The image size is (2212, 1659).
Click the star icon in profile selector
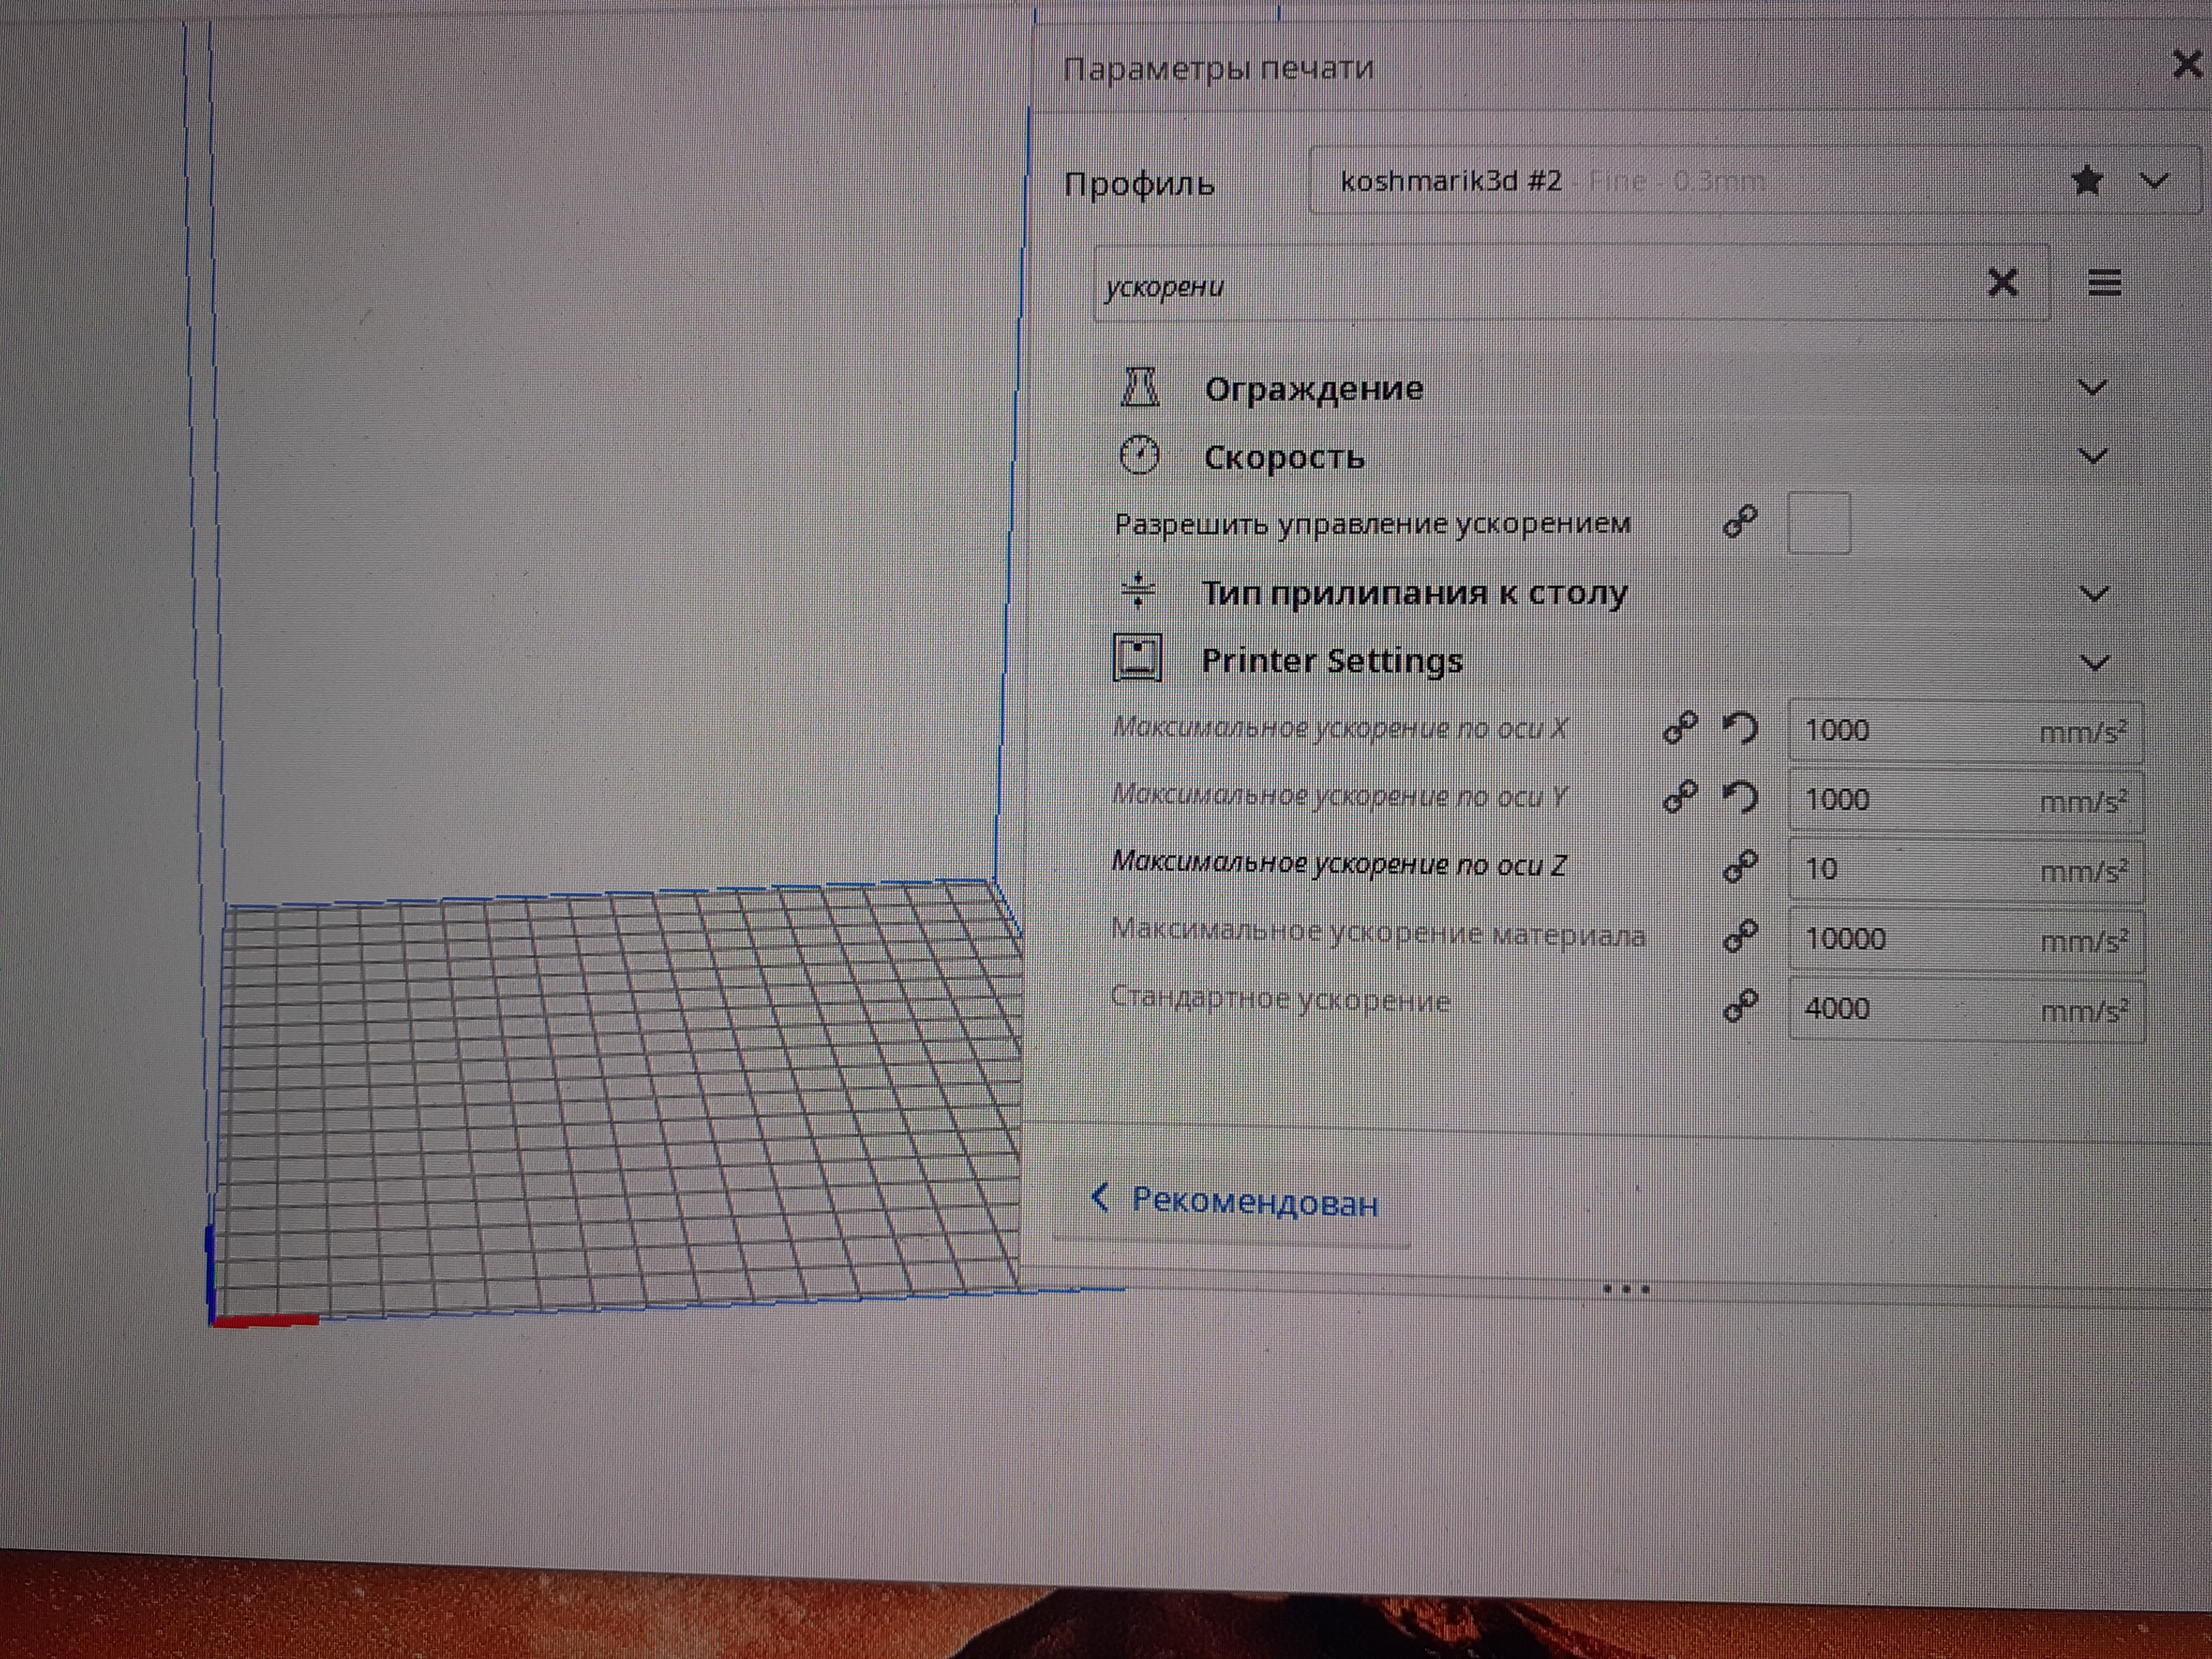pyautogui.click(x=2087, y=181)
